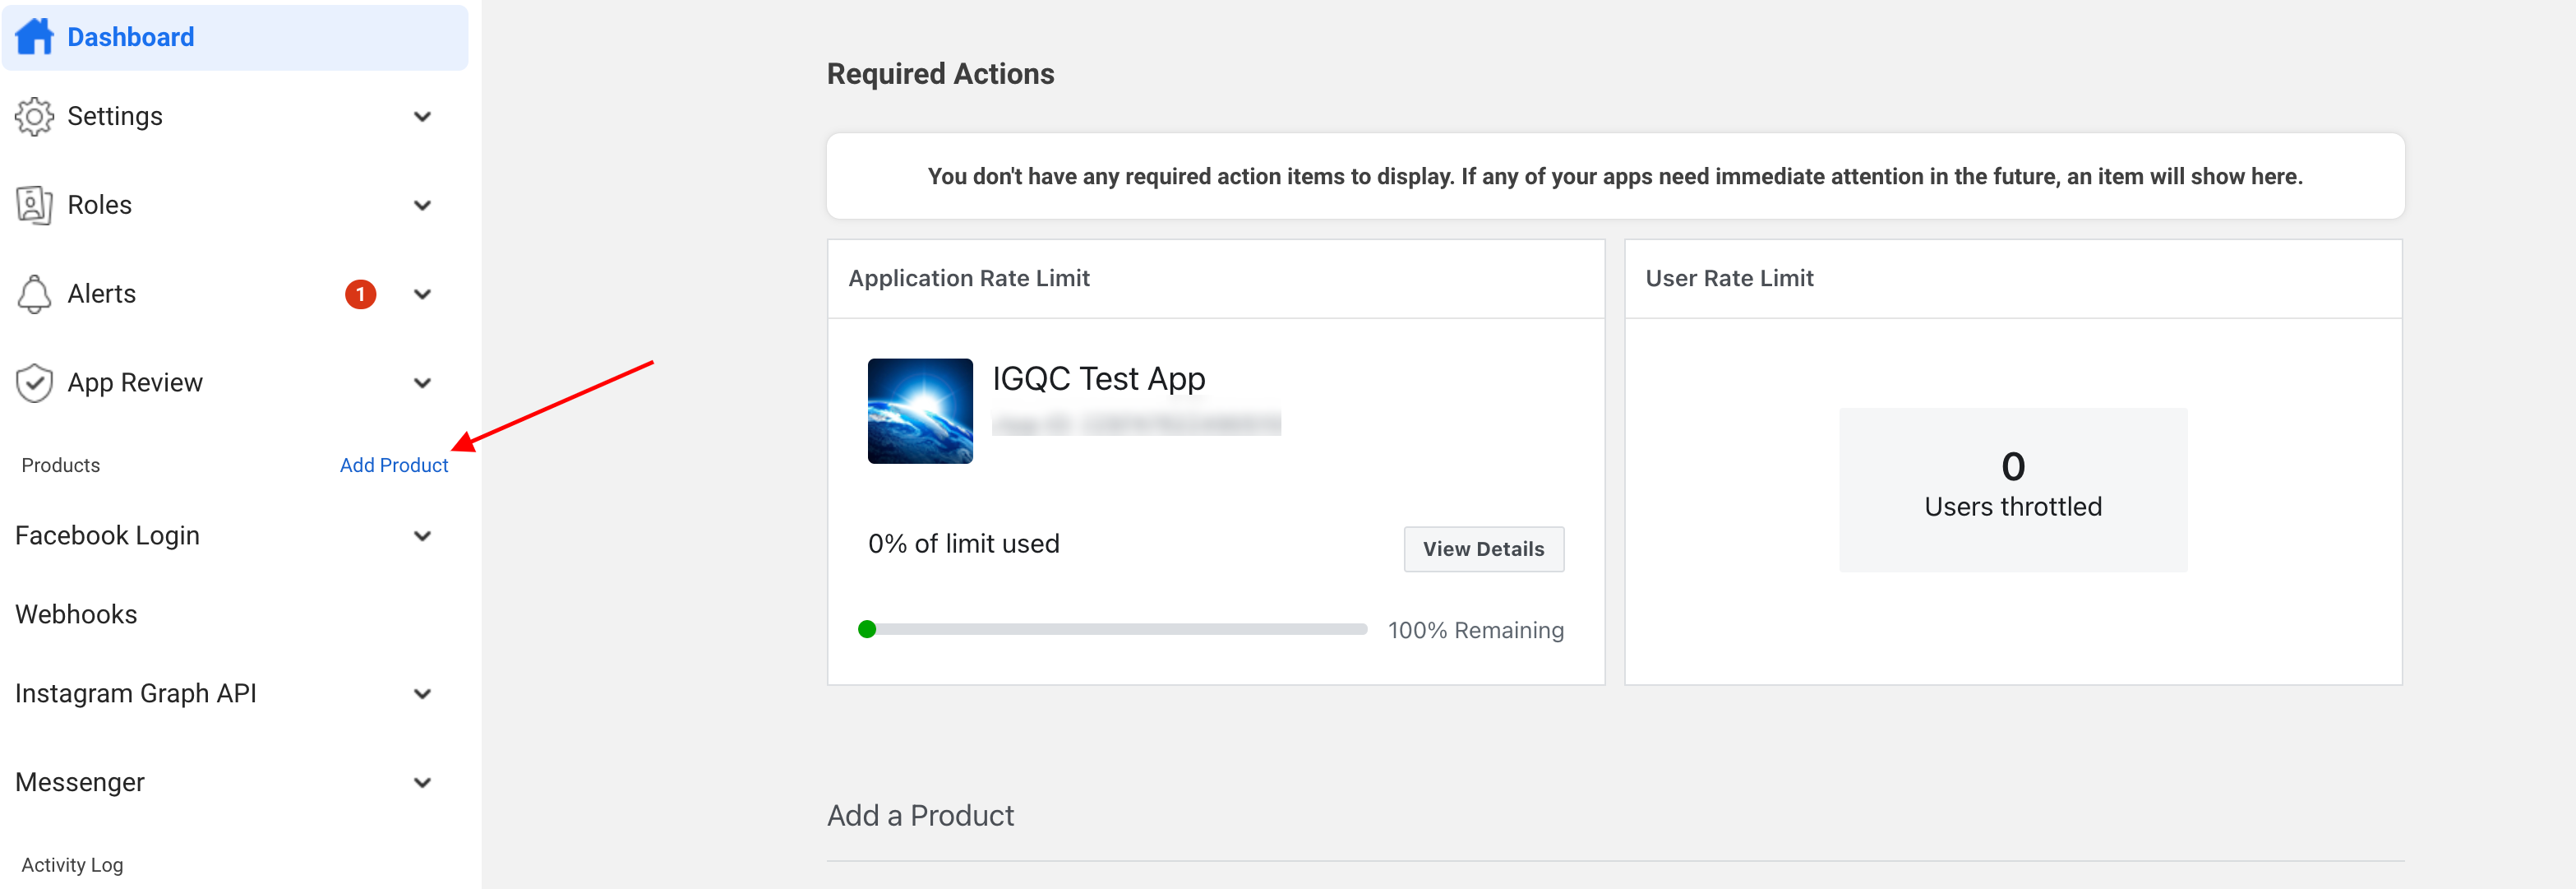Click the Users throttled count box
Image resolution: width=2576 pixels, height=889 pixels.
[x=2013, y=490]
